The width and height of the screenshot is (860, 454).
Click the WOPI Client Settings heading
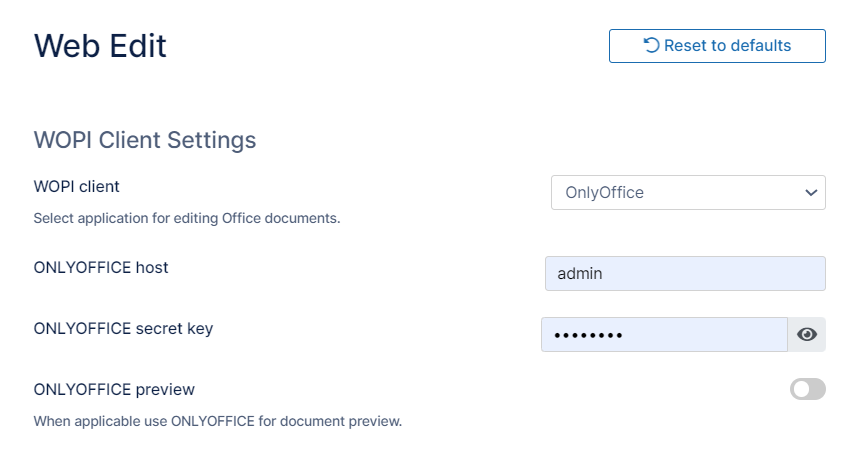(145, 139)
